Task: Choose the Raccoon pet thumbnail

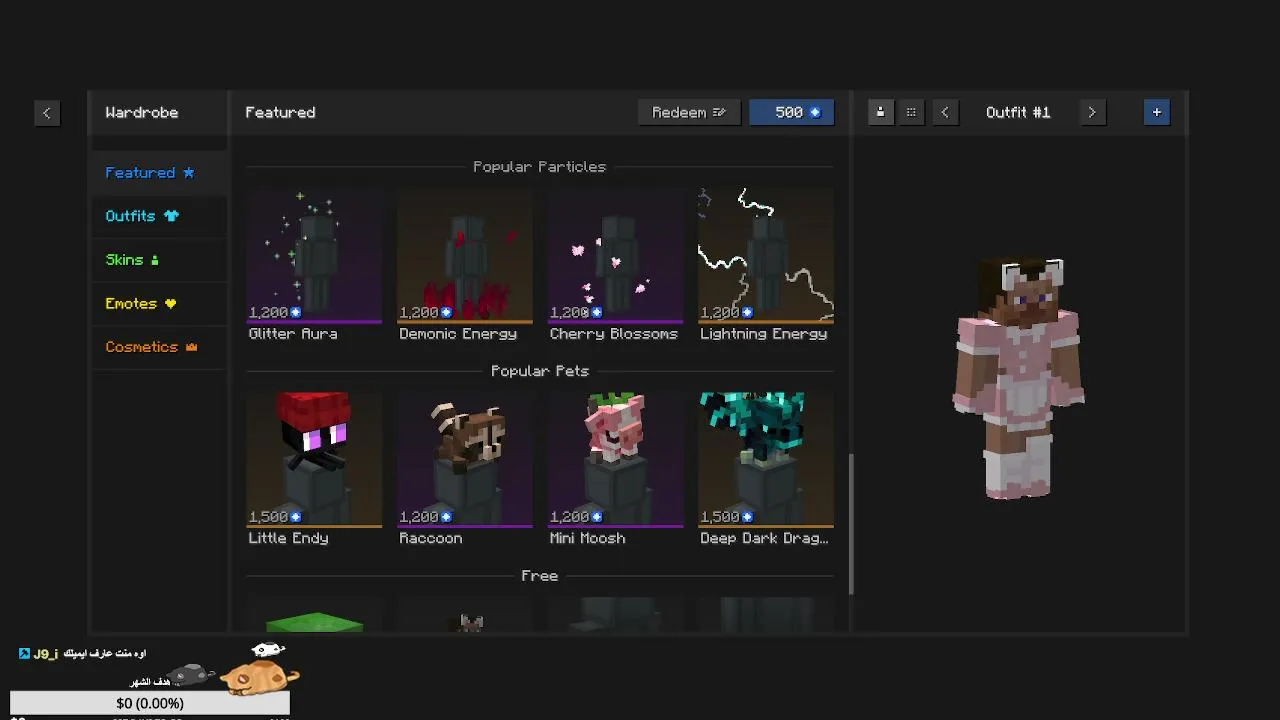Action: [x=465, y=459]
